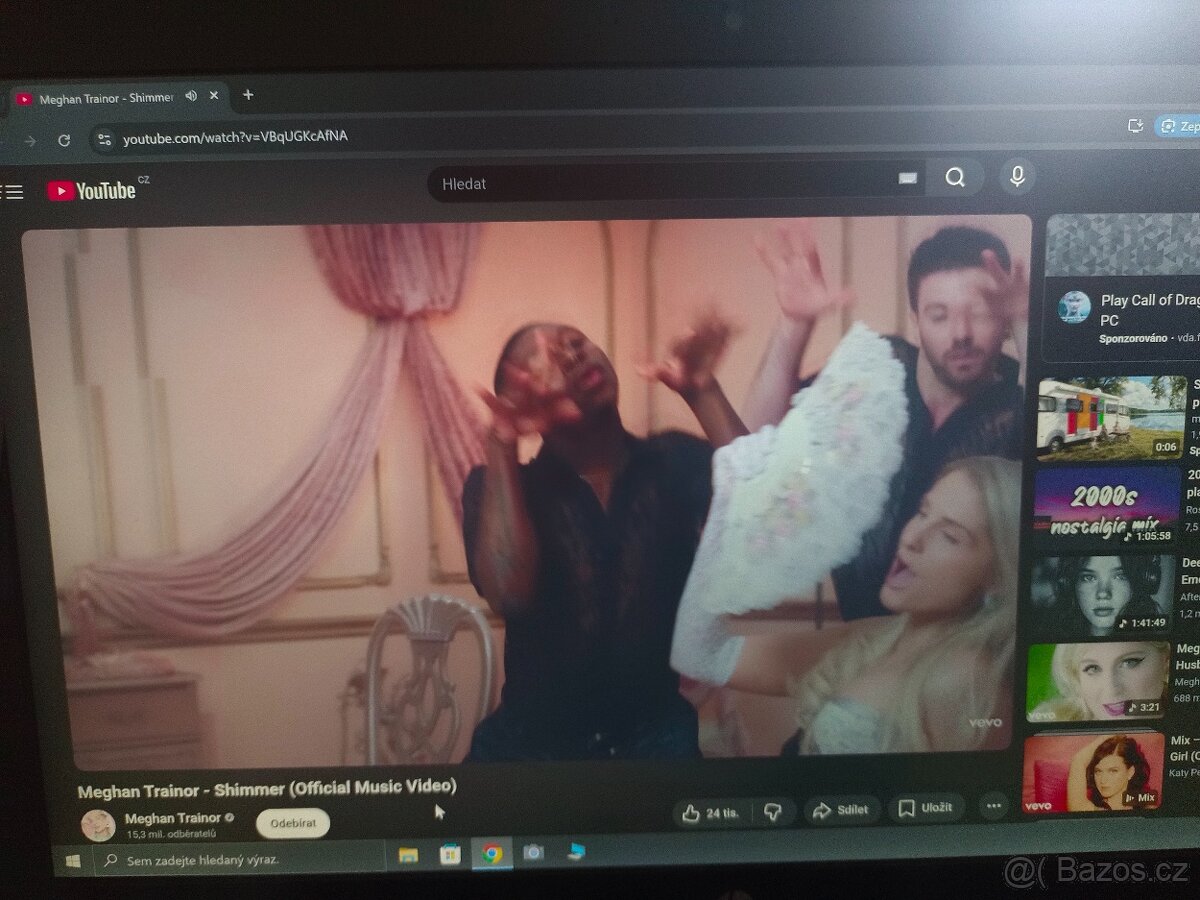Click the magnifier search button

pyautogui.click(x=955, y=178)
